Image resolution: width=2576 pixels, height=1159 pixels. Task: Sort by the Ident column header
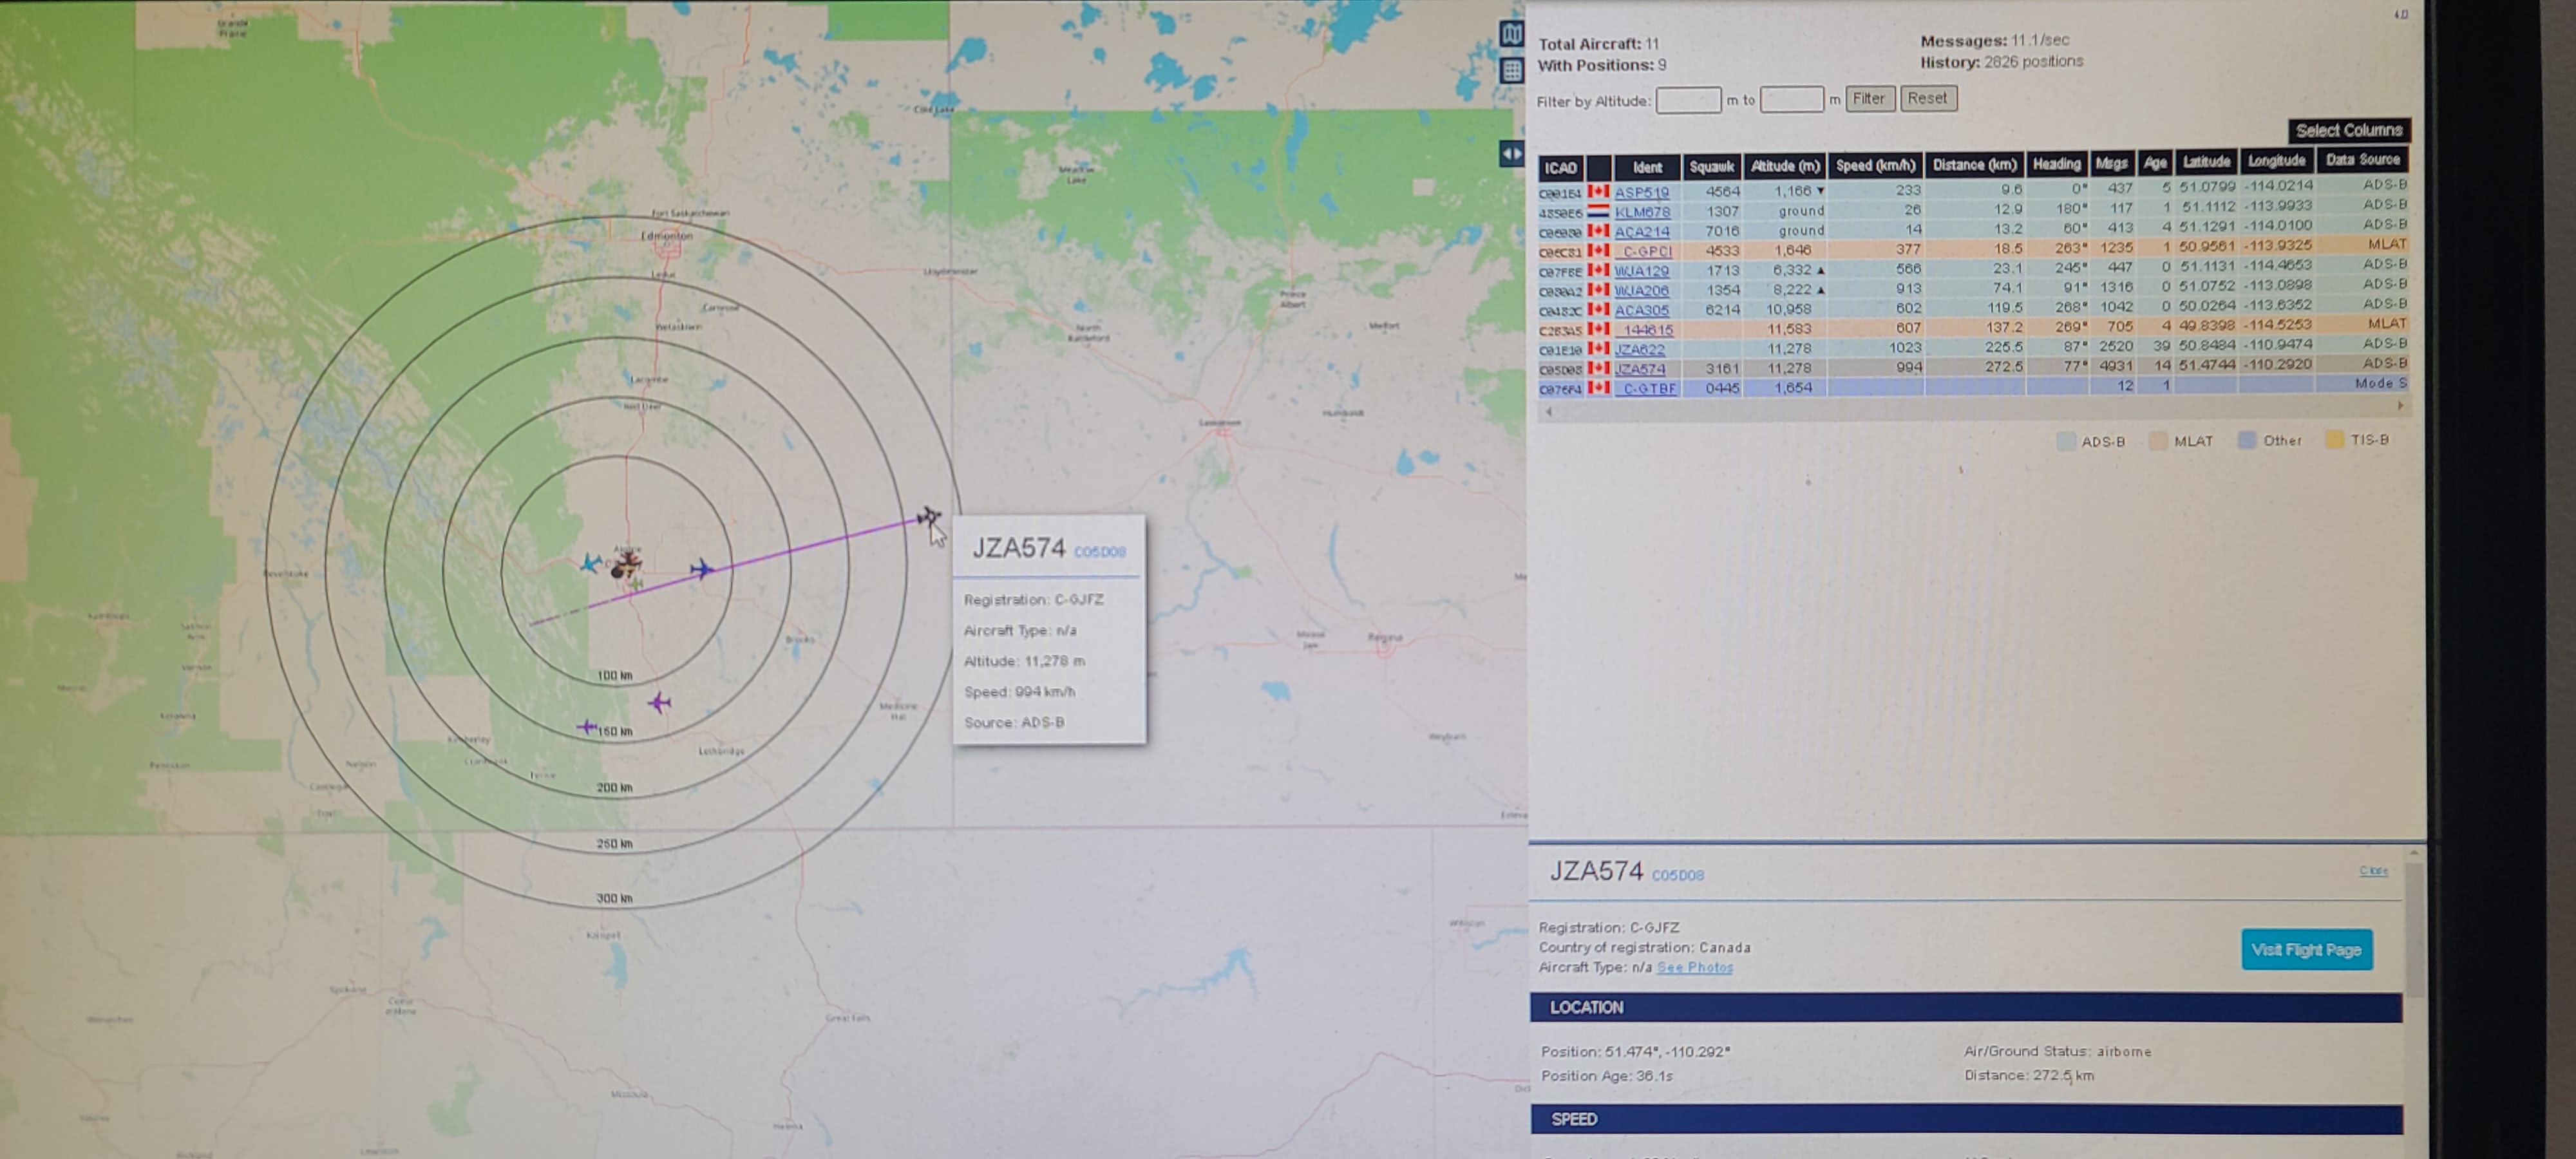(x=1646, y=167)
